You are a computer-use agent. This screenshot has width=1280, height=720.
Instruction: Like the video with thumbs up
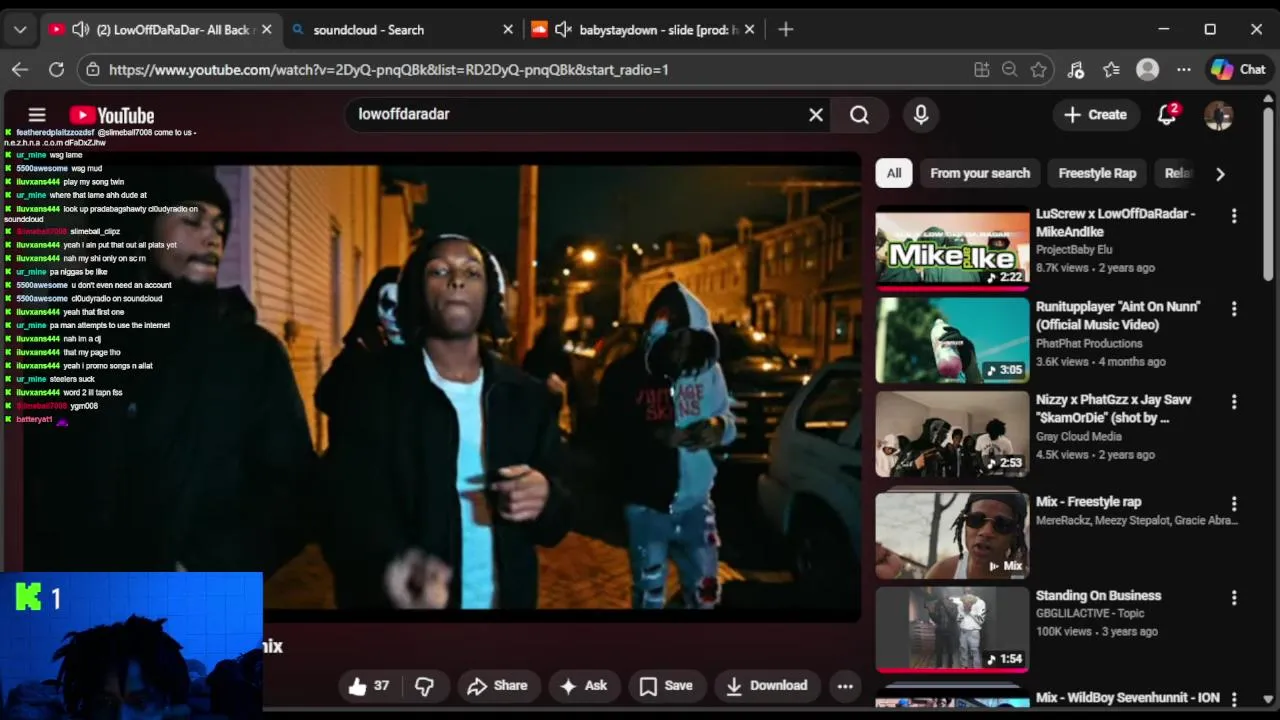click(x=369, y=686)
